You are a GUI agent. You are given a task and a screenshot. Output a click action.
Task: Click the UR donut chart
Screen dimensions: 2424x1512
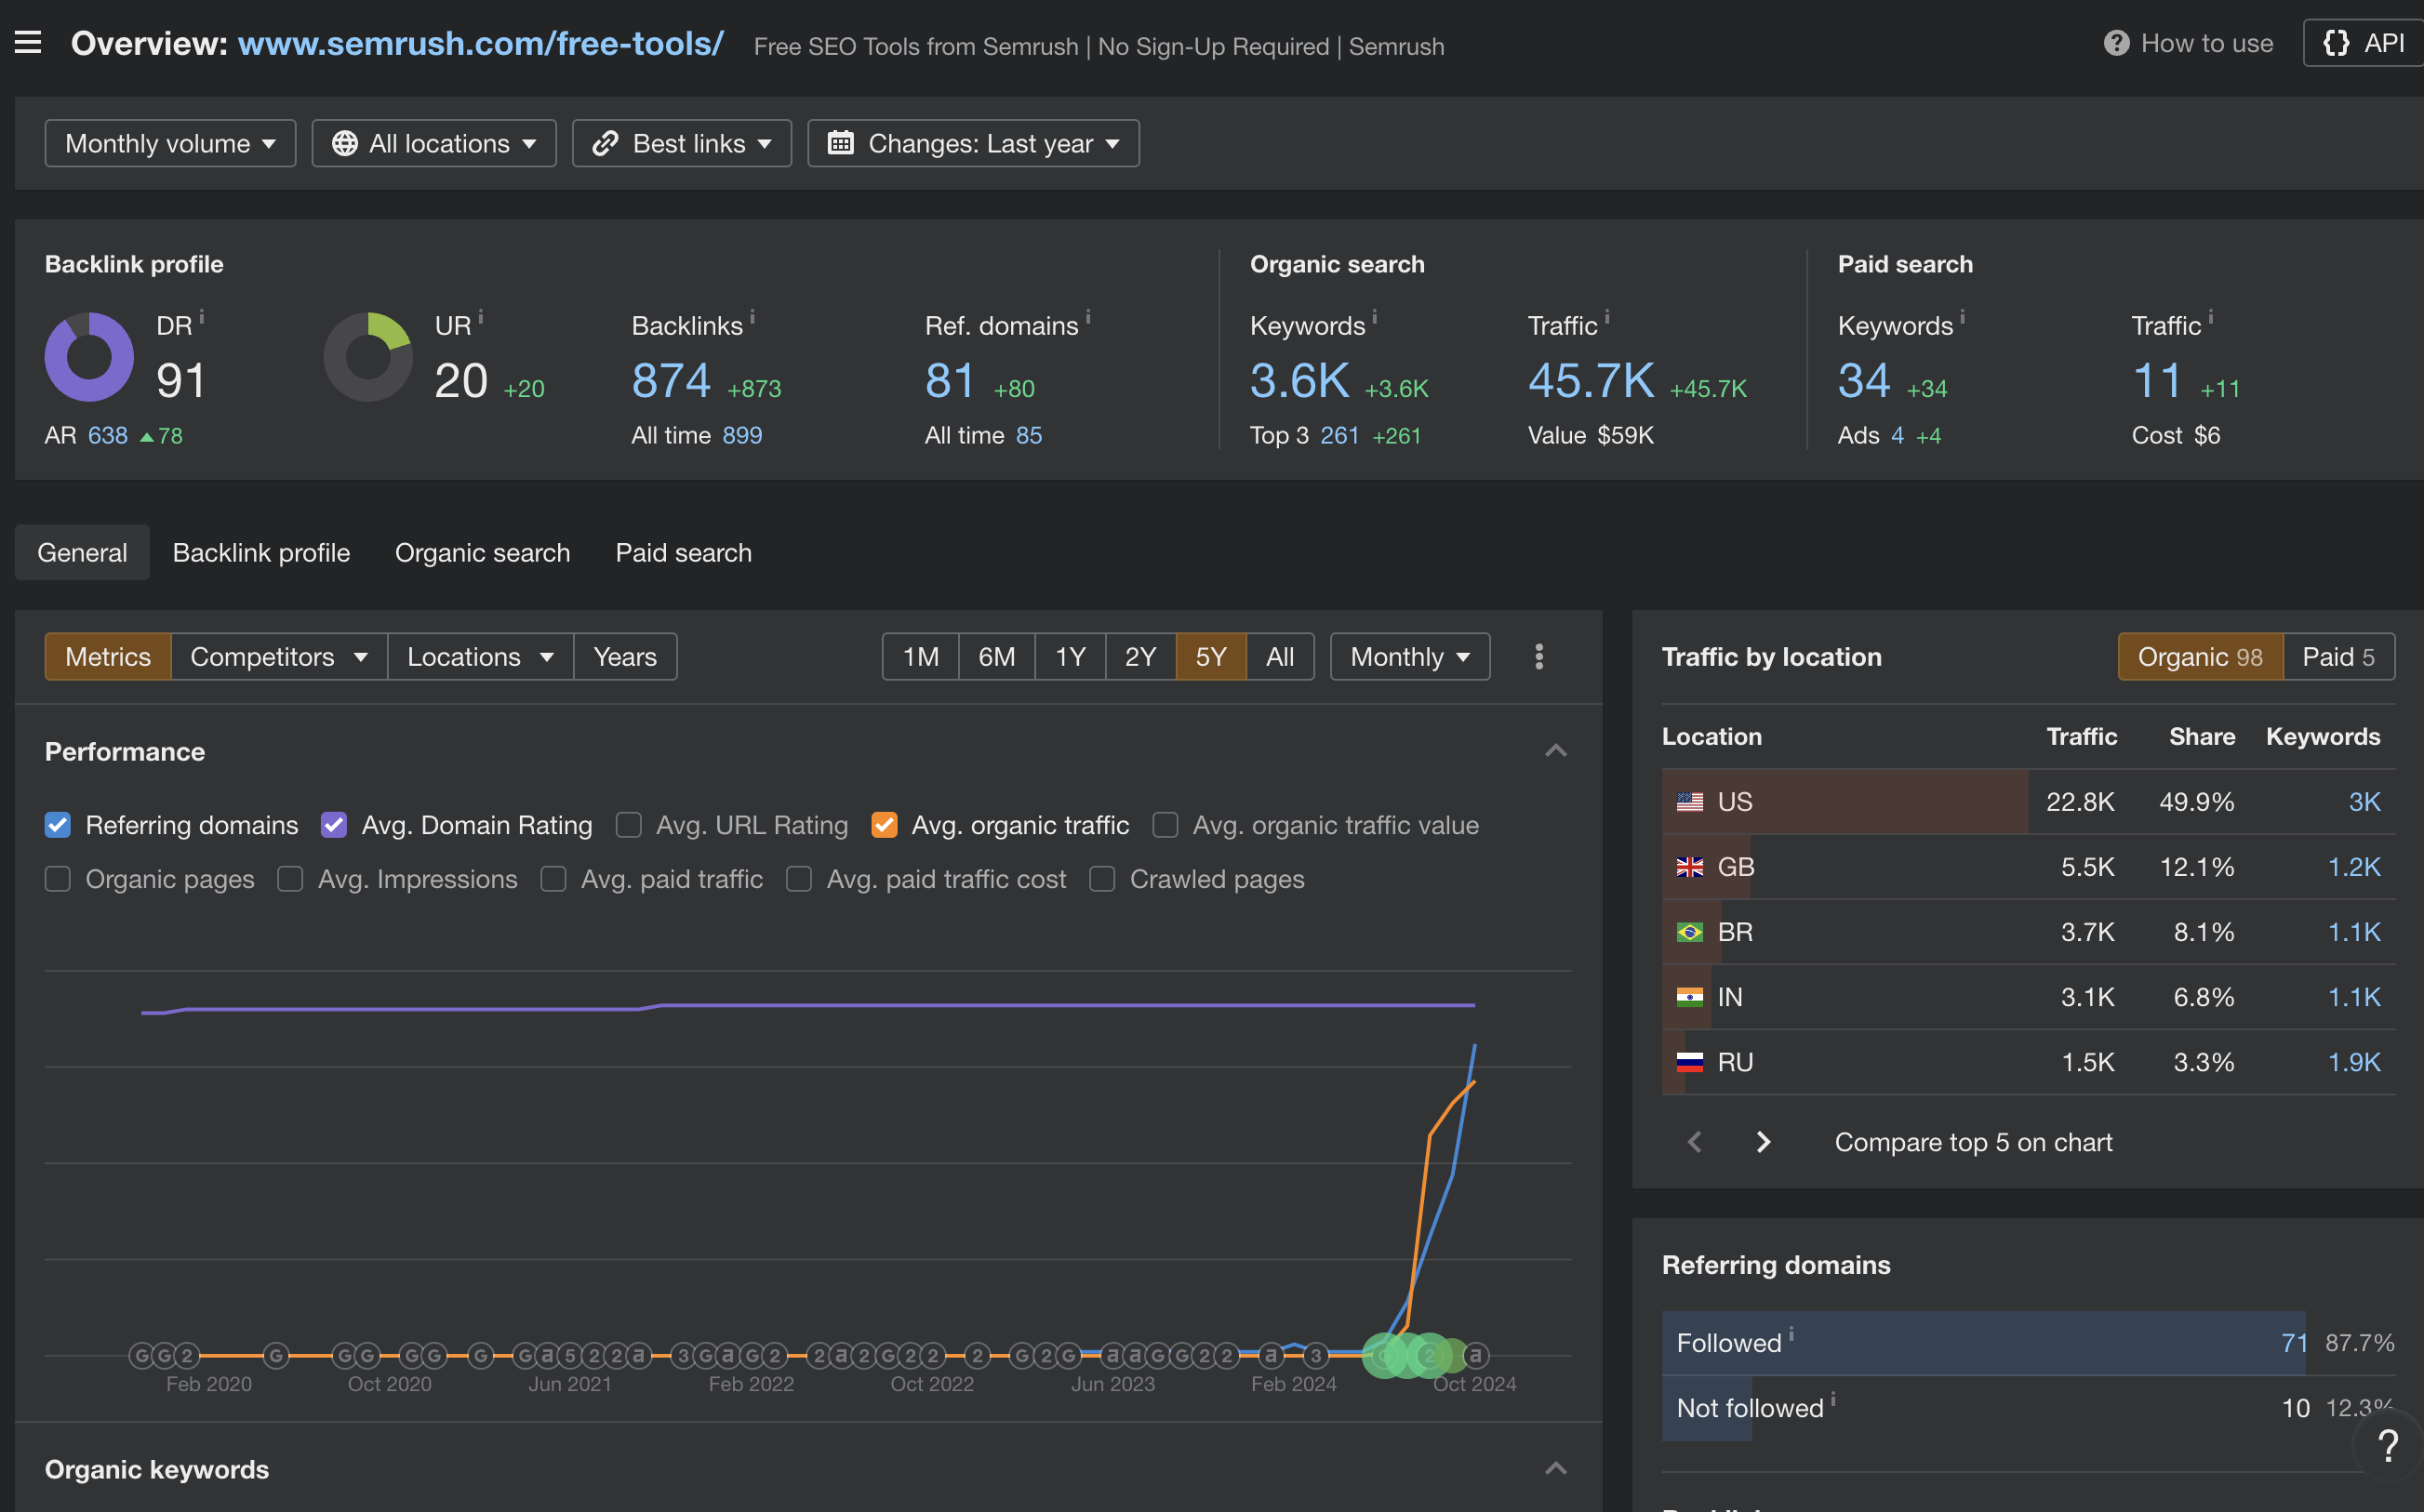click(x=368, y=357)
